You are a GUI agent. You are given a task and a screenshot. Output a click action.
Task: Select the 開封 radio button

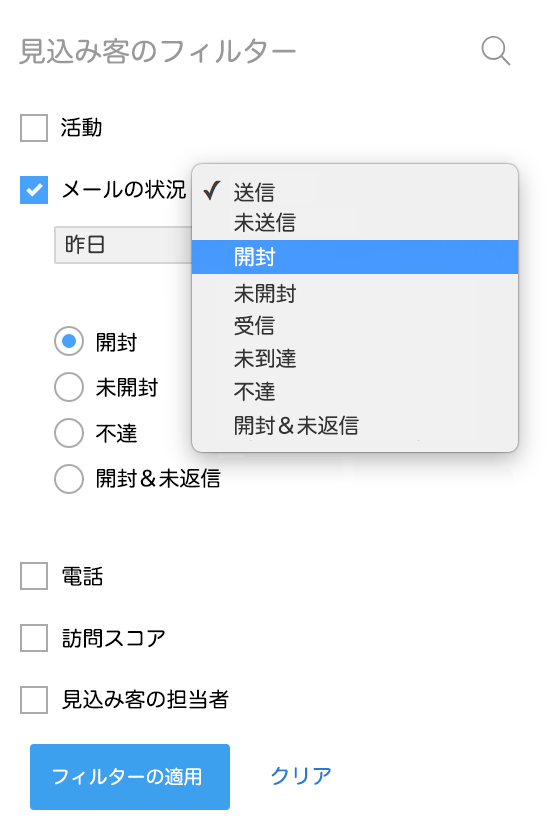pyautogui.click(x=69, y=341)
